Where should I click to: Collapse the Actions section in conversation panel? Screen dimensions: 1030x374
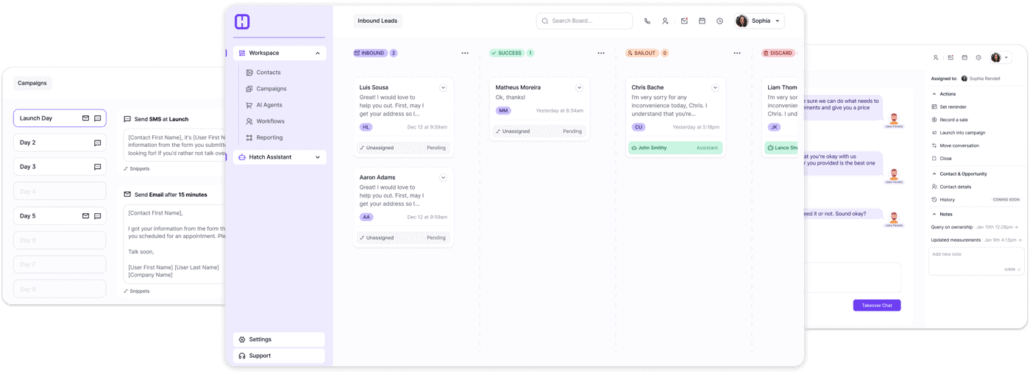coord(934,94)
